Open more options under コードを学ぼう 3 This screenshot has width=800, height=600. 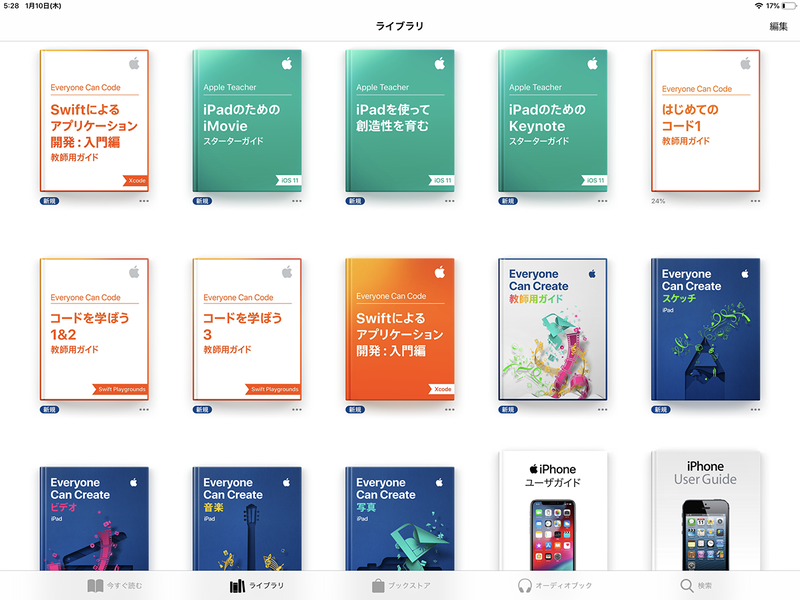[296, 410]
